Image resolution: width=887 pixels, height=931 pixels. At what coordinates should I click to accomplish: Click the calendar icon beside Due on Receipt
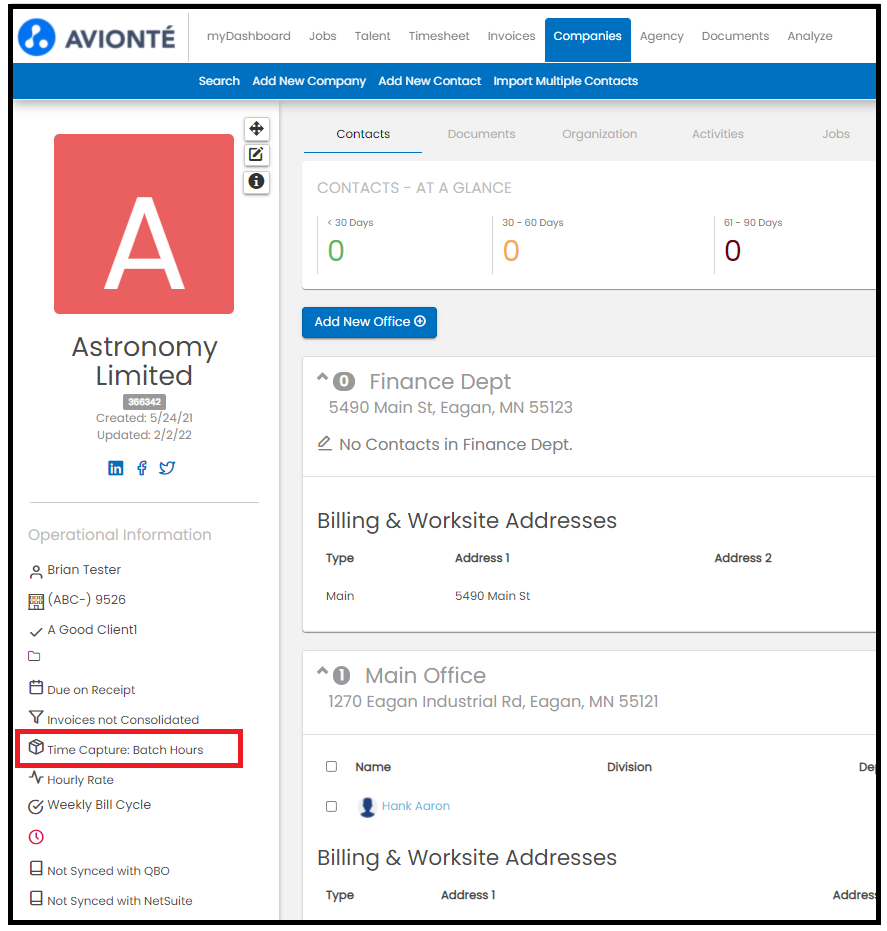pyautogui.click(x=36, y=688)
